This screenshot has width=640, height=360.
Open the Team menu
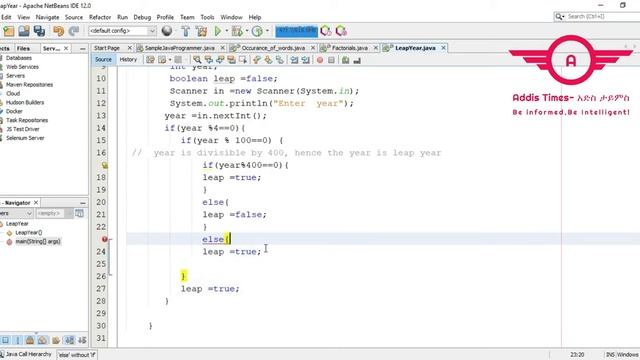point(187,17)
